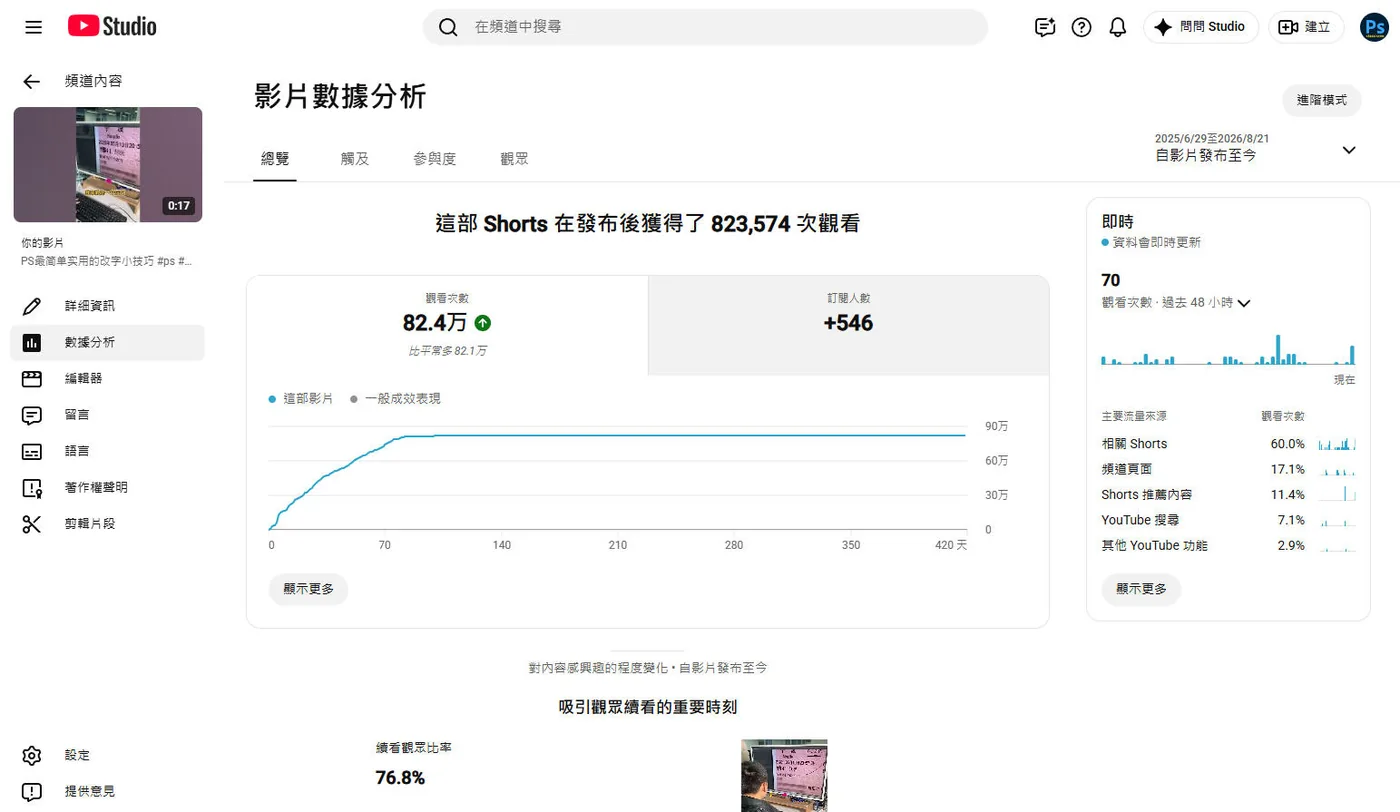Click the 60.0% sparkline for 相關 Shorts
Viewport: 1400px width, 812px height.
pos(1337,444)
